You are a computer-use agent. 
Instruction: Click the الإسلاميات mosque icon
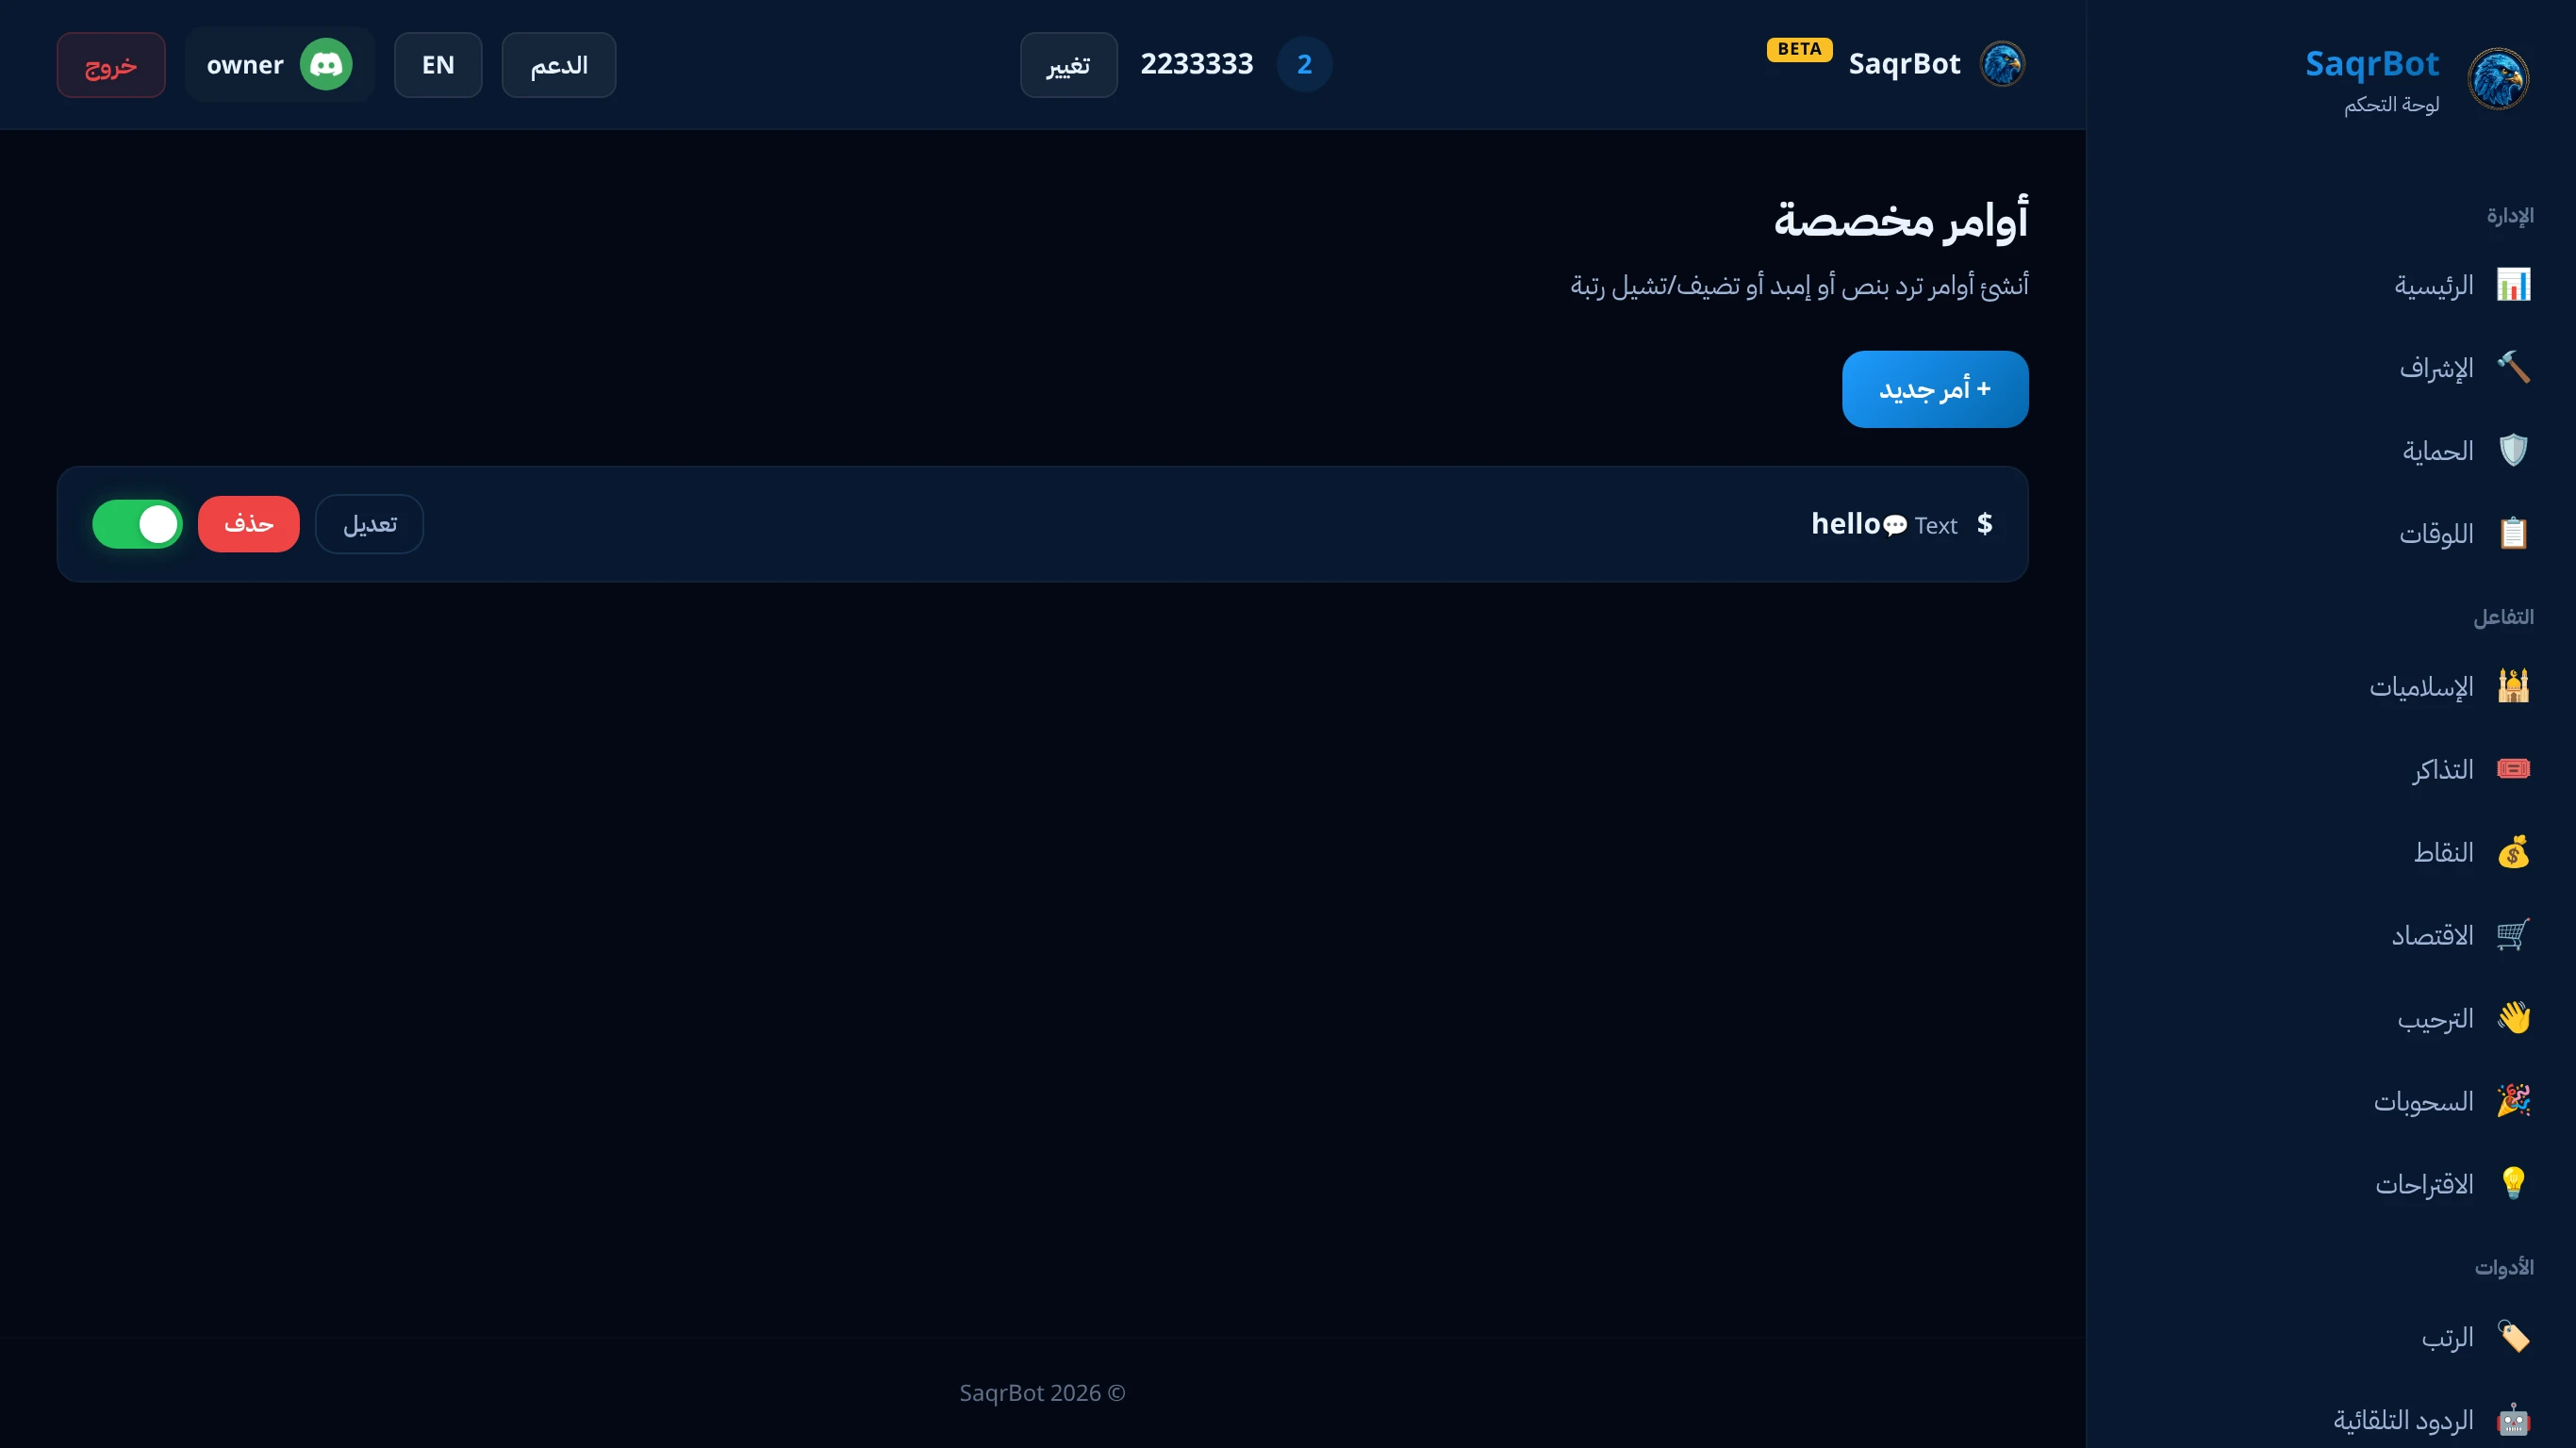[x=2513, y=686]
